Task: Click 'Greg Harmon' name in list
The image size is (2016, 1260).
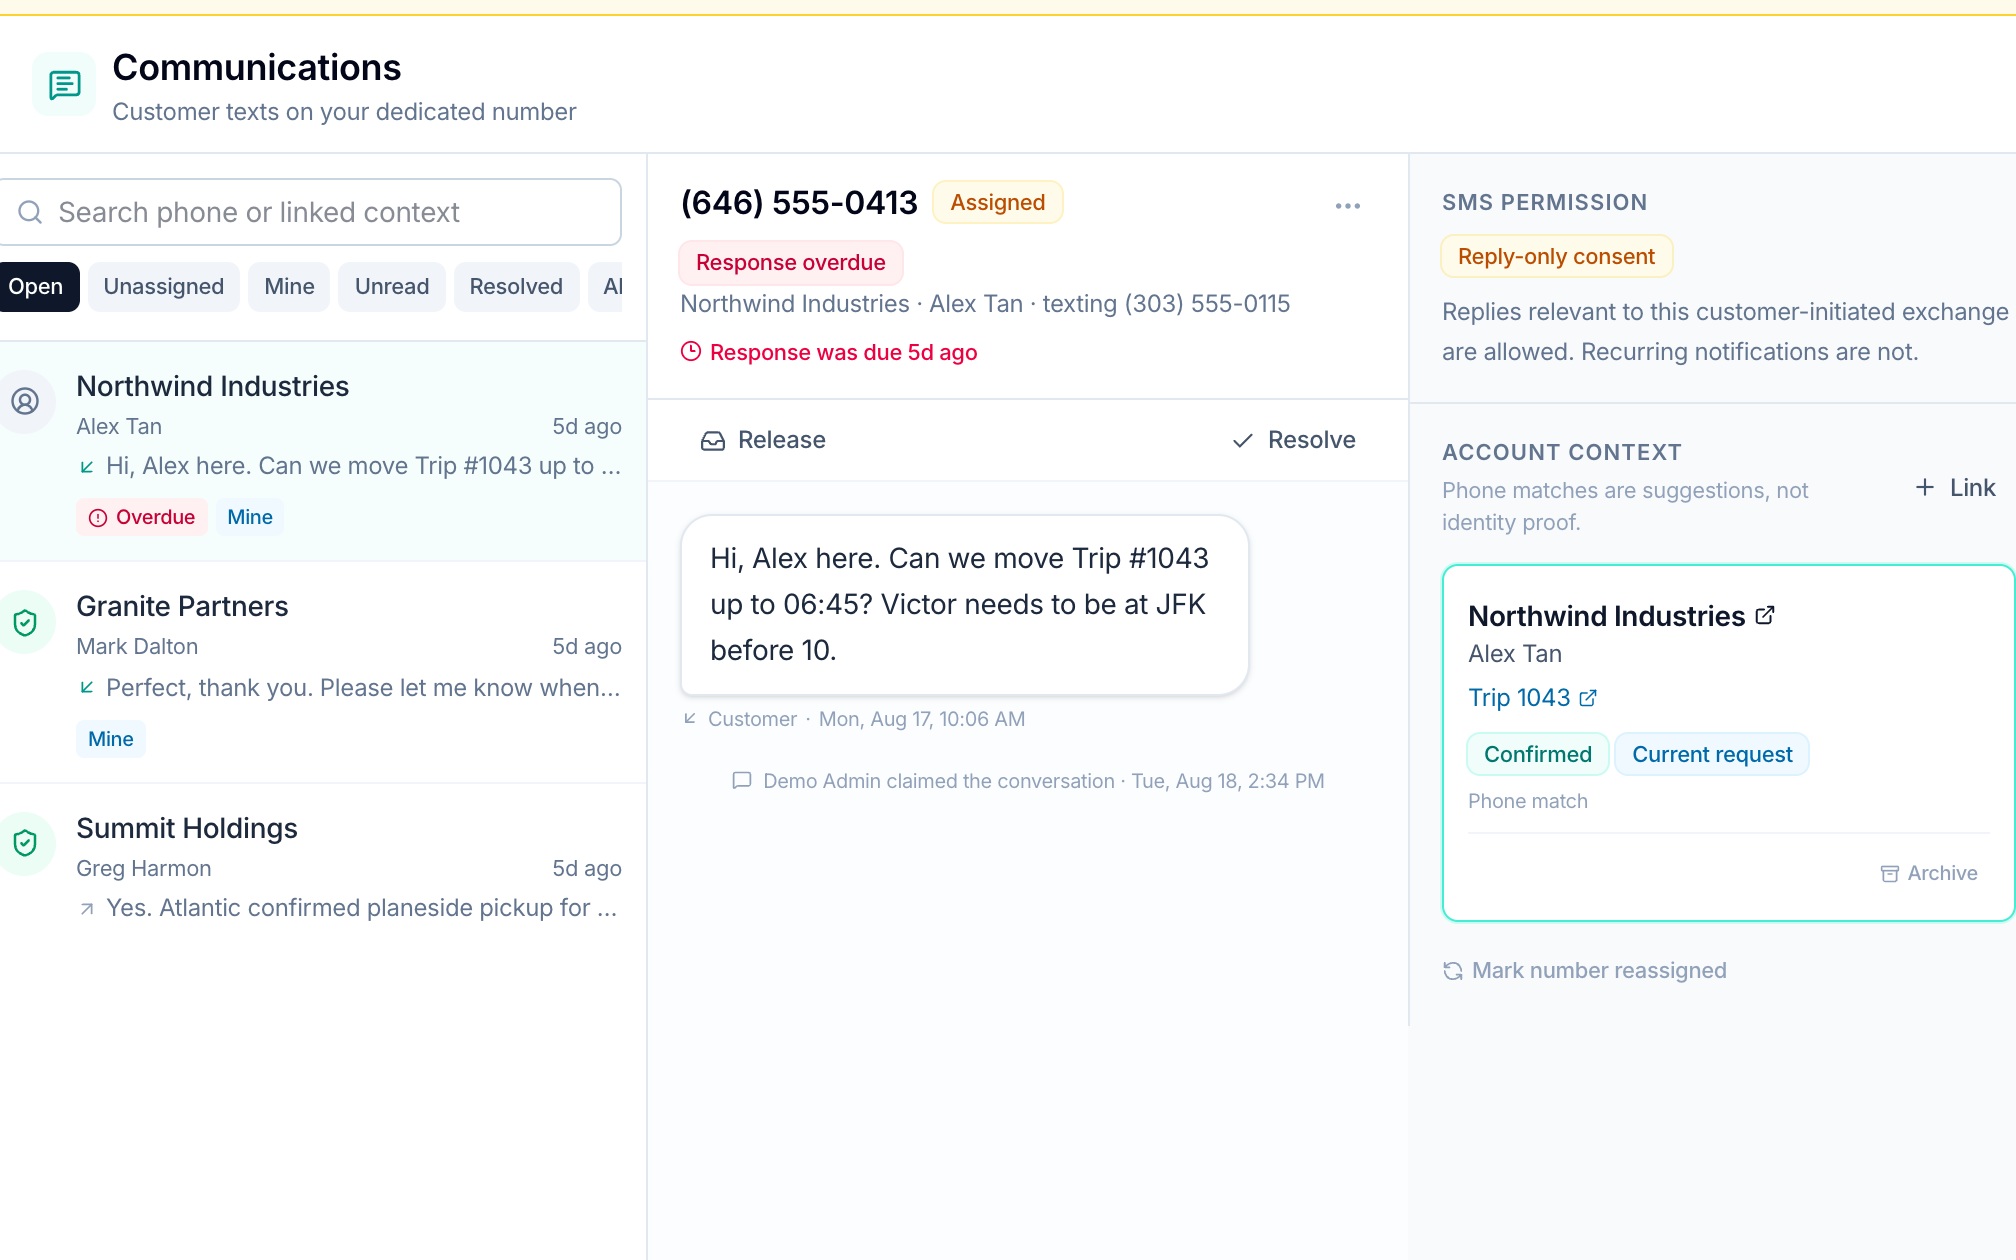Action: (x=144, y=869)
